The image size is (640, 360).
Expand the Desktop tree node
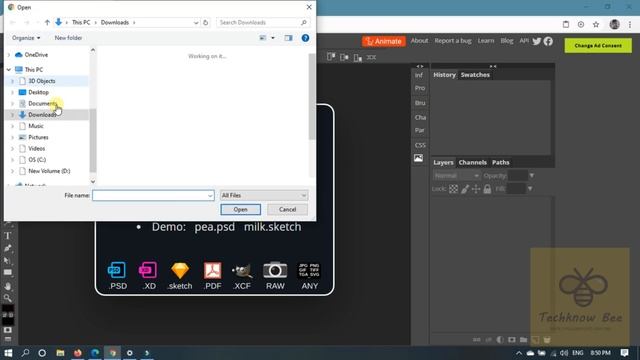[x=12, y=93]
